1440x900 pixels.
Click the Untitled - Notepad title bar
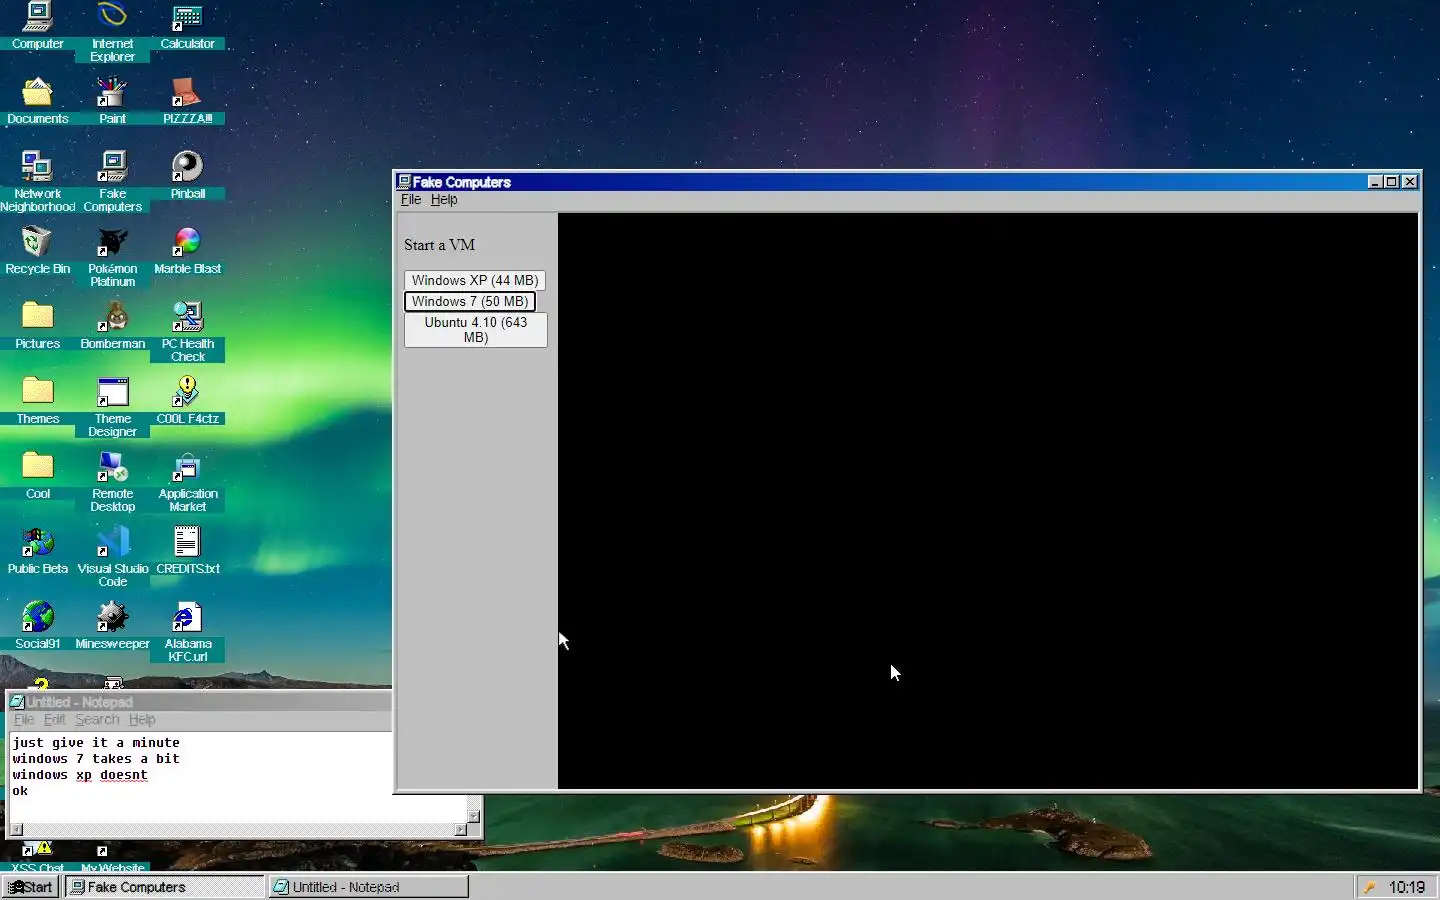(x=198, y=702)
